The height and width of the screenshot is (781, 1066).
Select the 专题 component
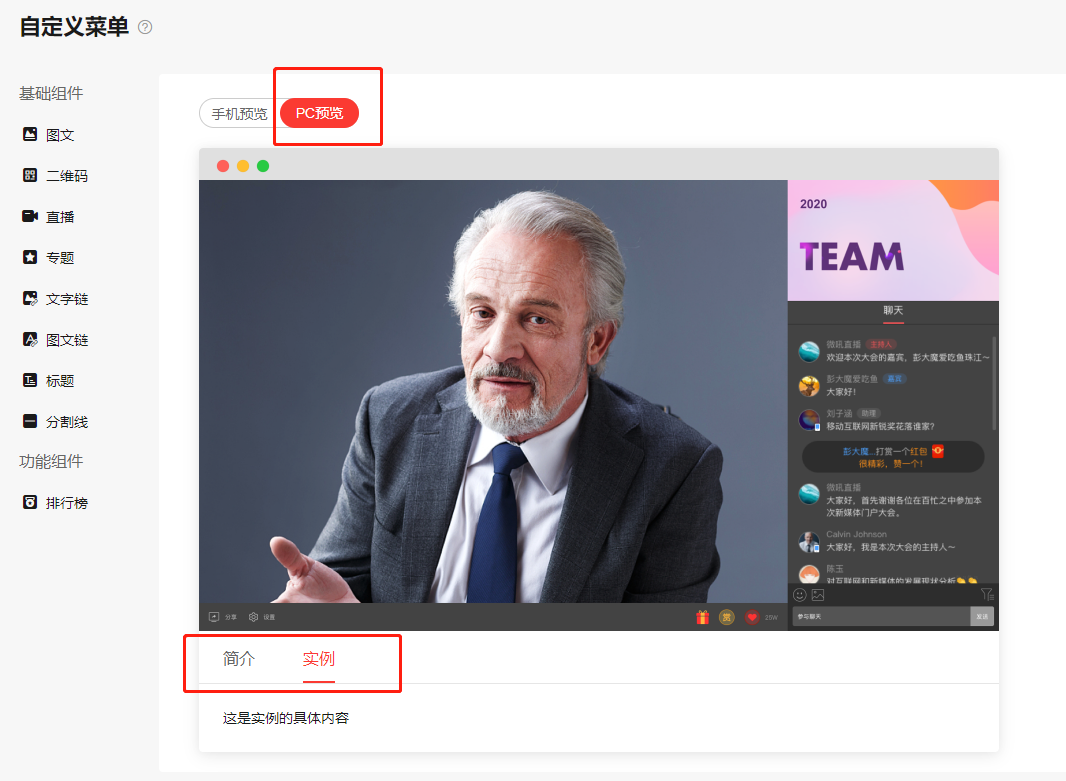tap(48, 258)
